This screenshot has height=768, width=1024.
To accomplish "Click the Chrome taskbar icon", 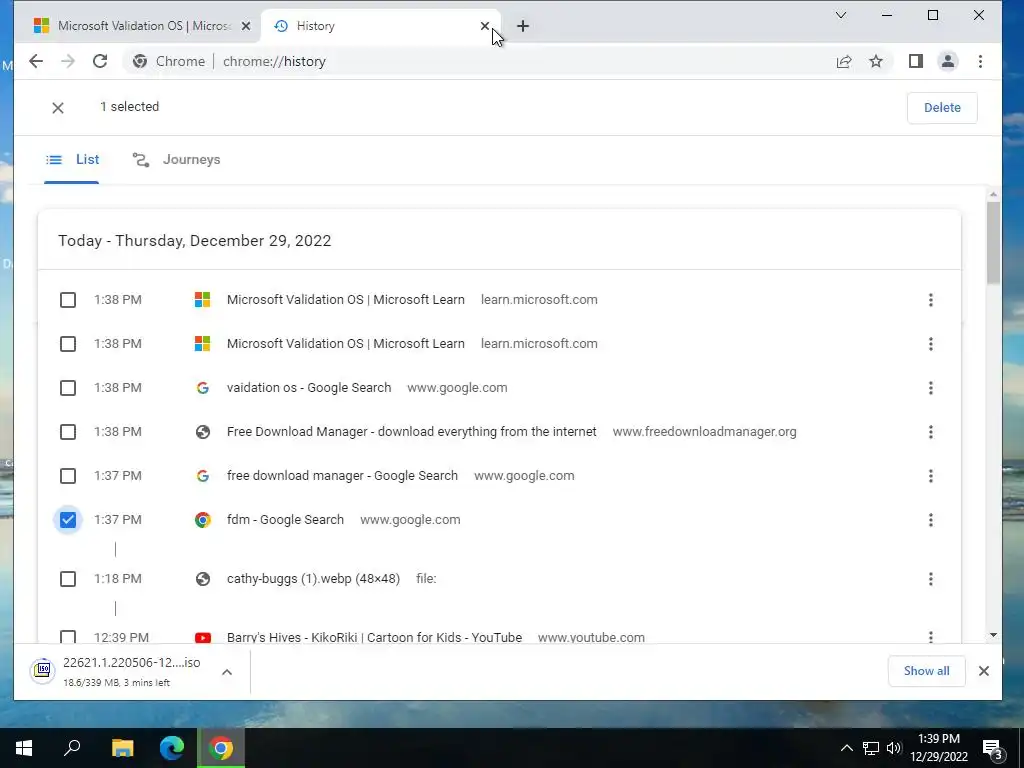I will click(x=221, y=748).
